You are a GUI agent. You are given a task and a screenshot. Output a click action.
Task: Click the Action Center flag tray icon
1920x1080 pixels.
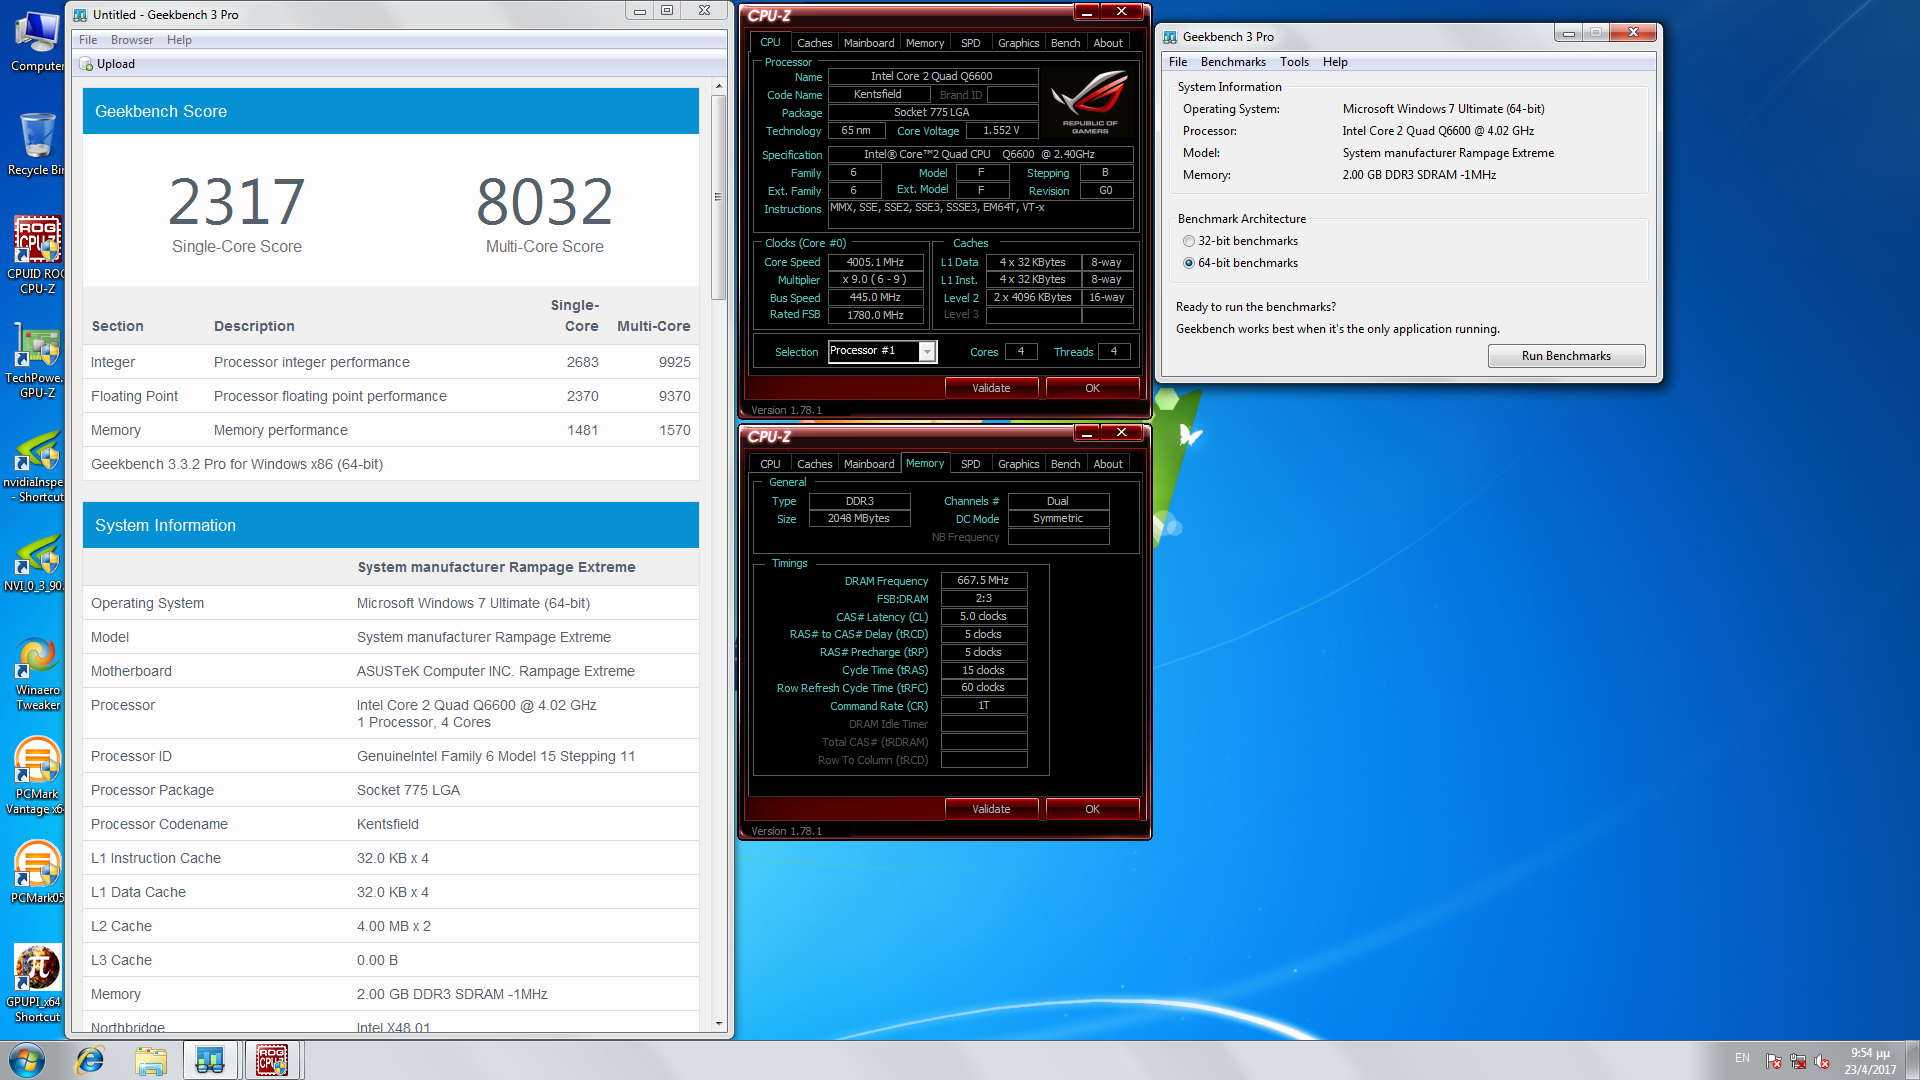1774,1061
